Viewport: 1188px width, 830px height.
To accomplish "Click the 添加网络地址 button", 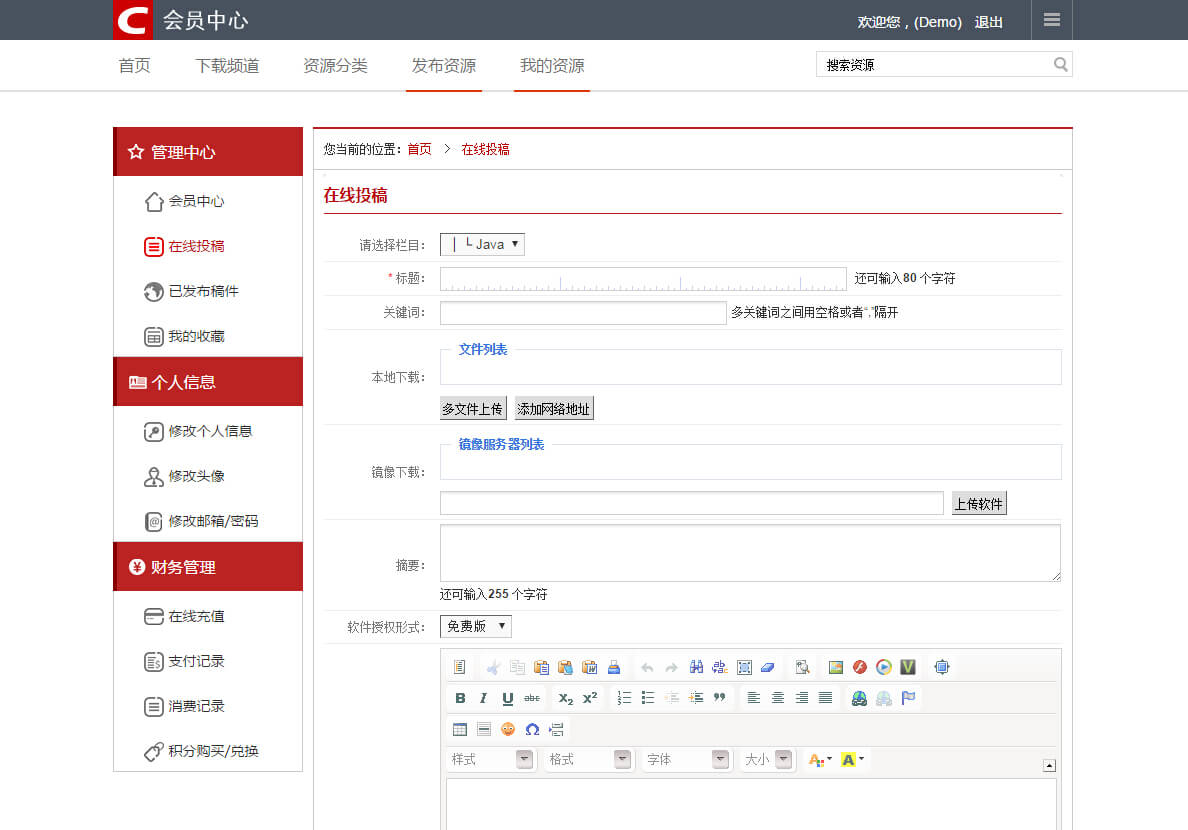I will (x=554, y=409).
